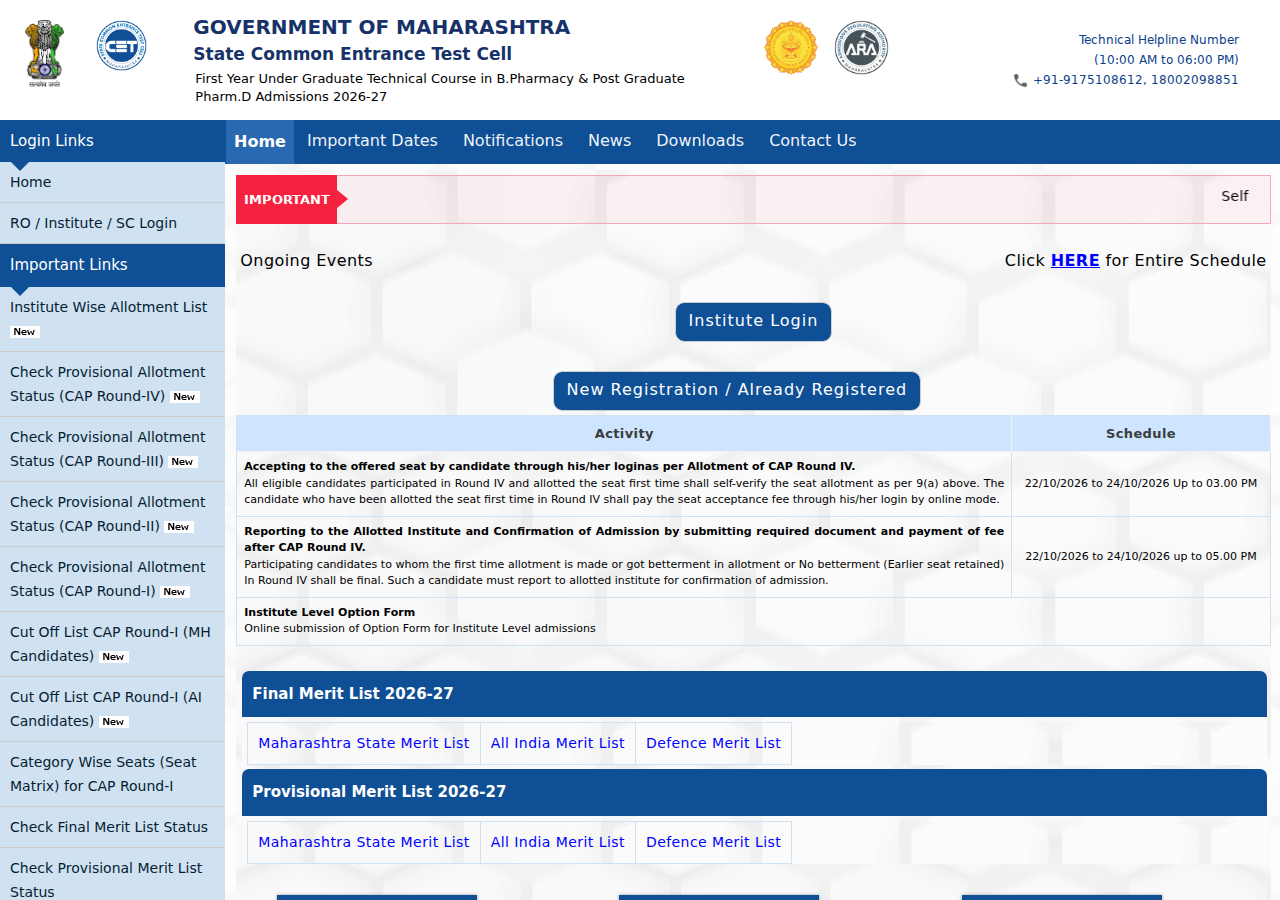This screenshot has width=1280, height=900.
Task: Open Provisional Maharashtra State Merit List
Action: 364,842
